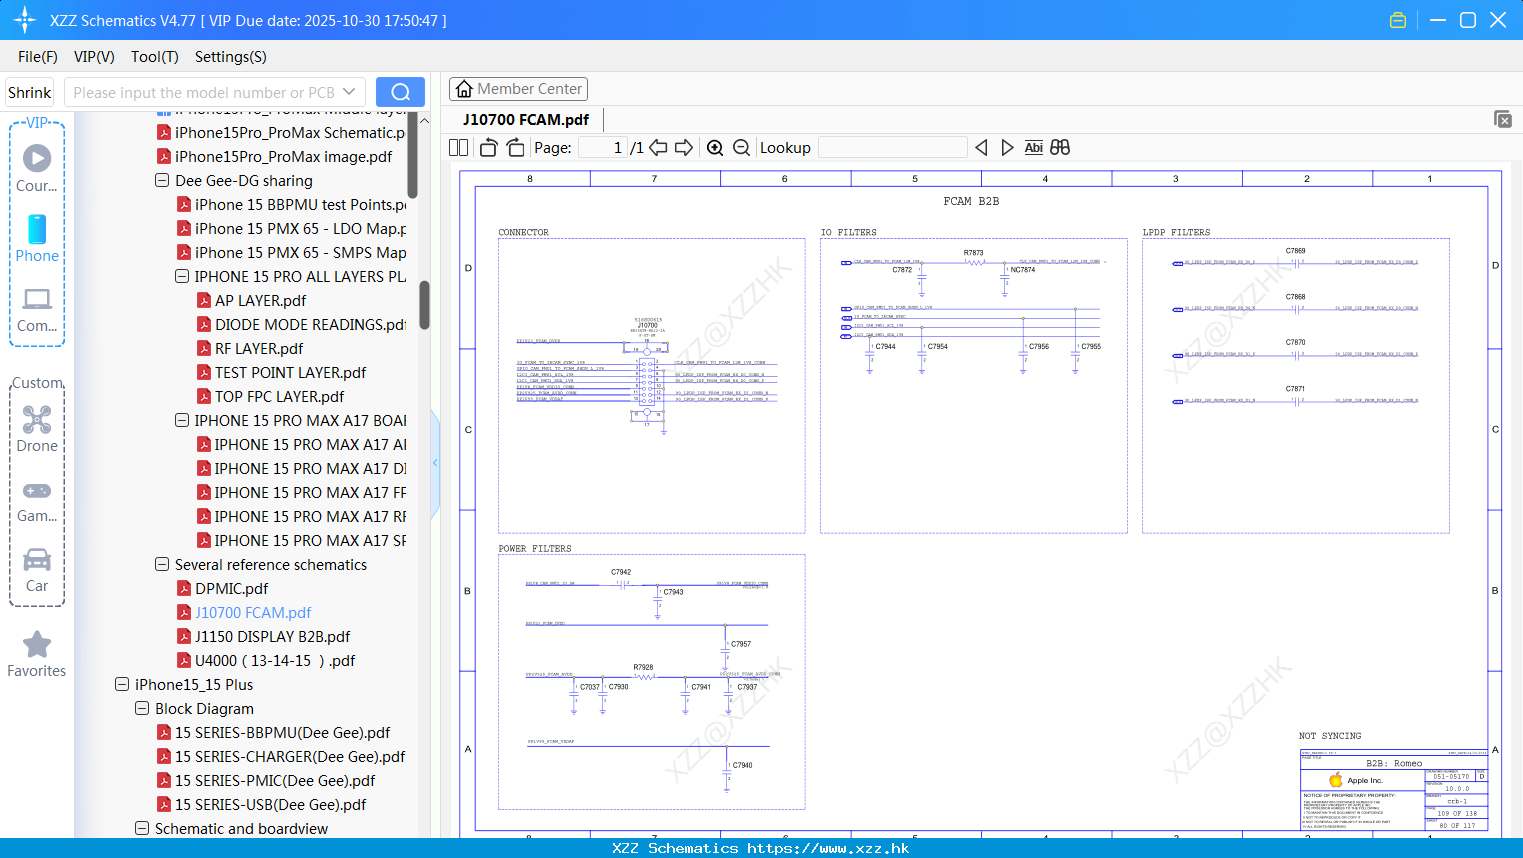Click PDF icon beside DPMIC.pdf
1523x858 pixels.
(184, 588)
